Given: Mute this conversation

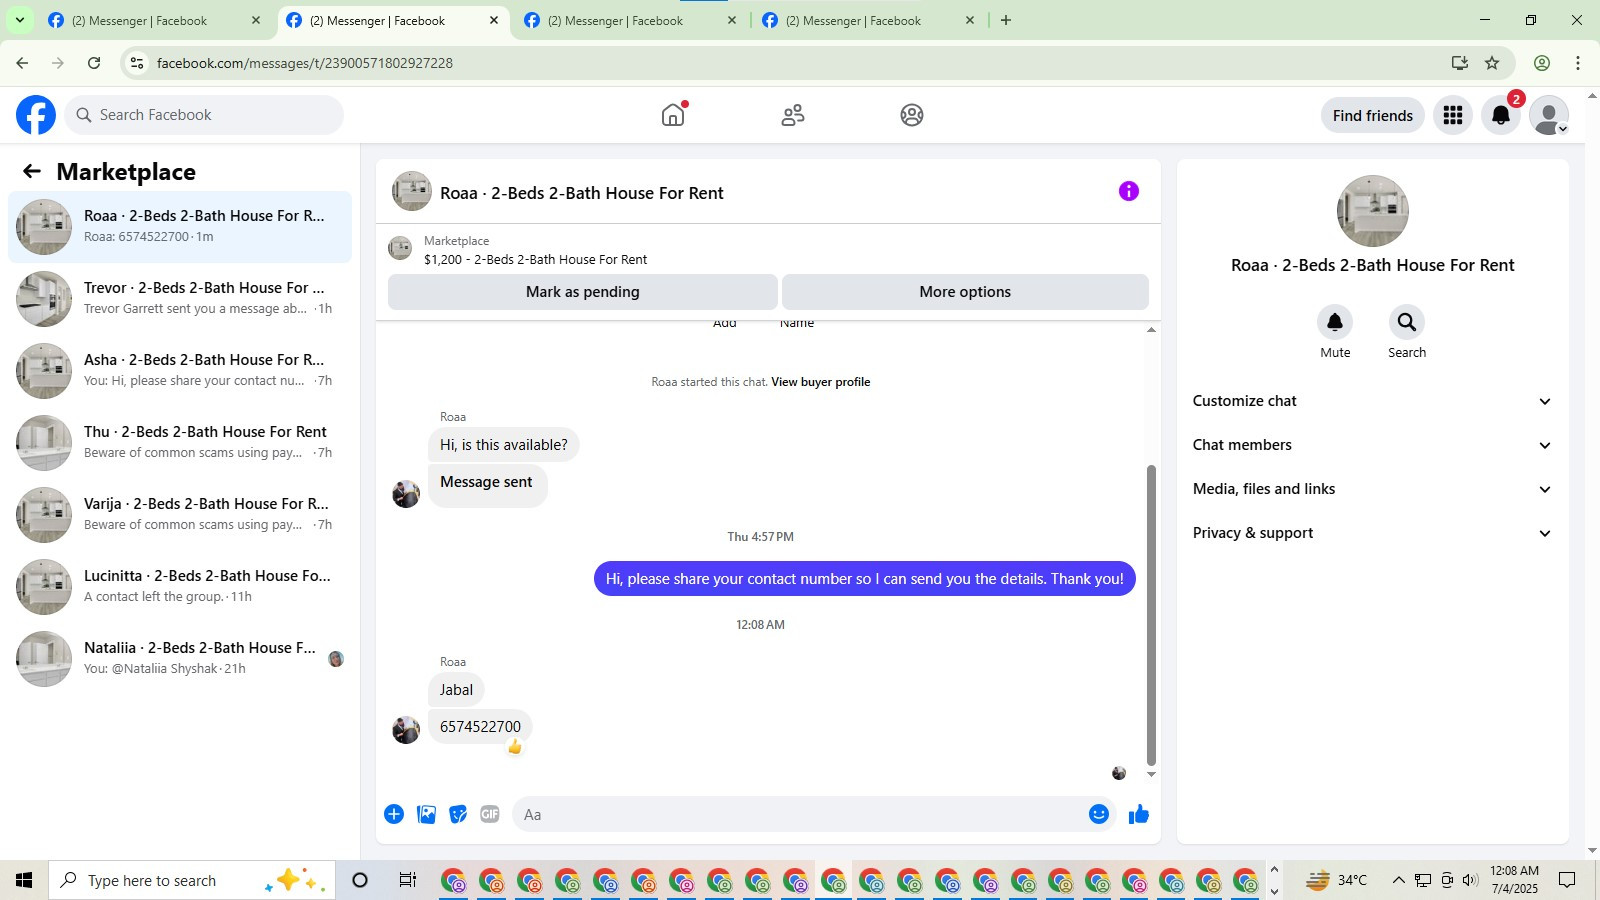Looking at the screenshot, I should (x=1335, y=322).
